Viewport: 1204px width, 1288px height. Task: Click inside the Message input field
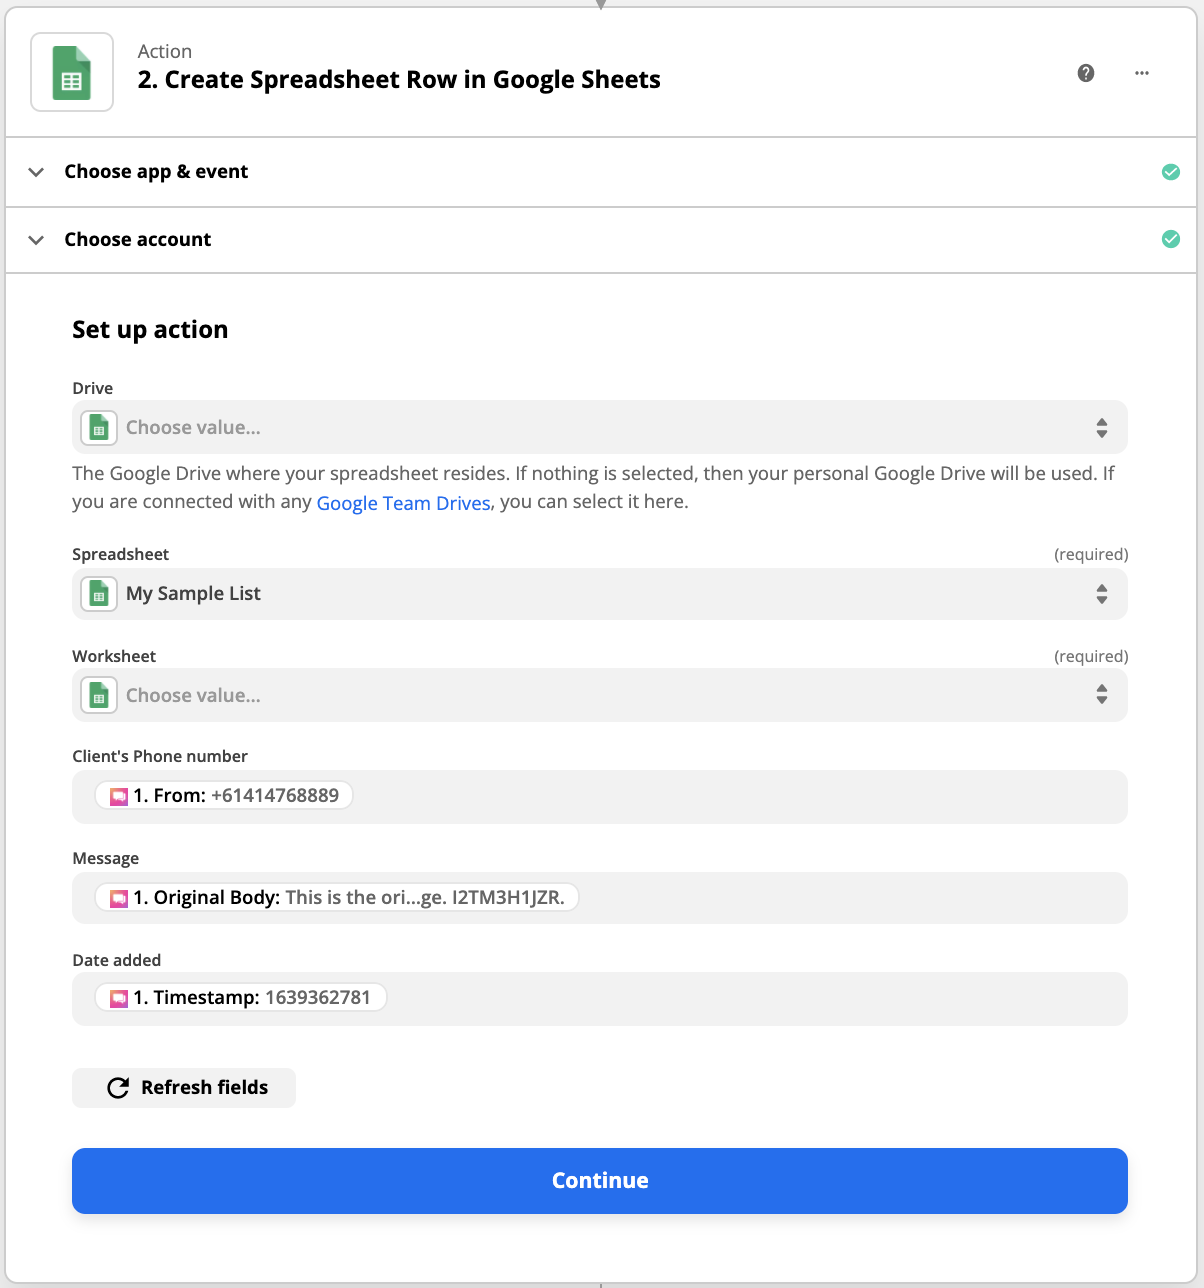[600, 898]
